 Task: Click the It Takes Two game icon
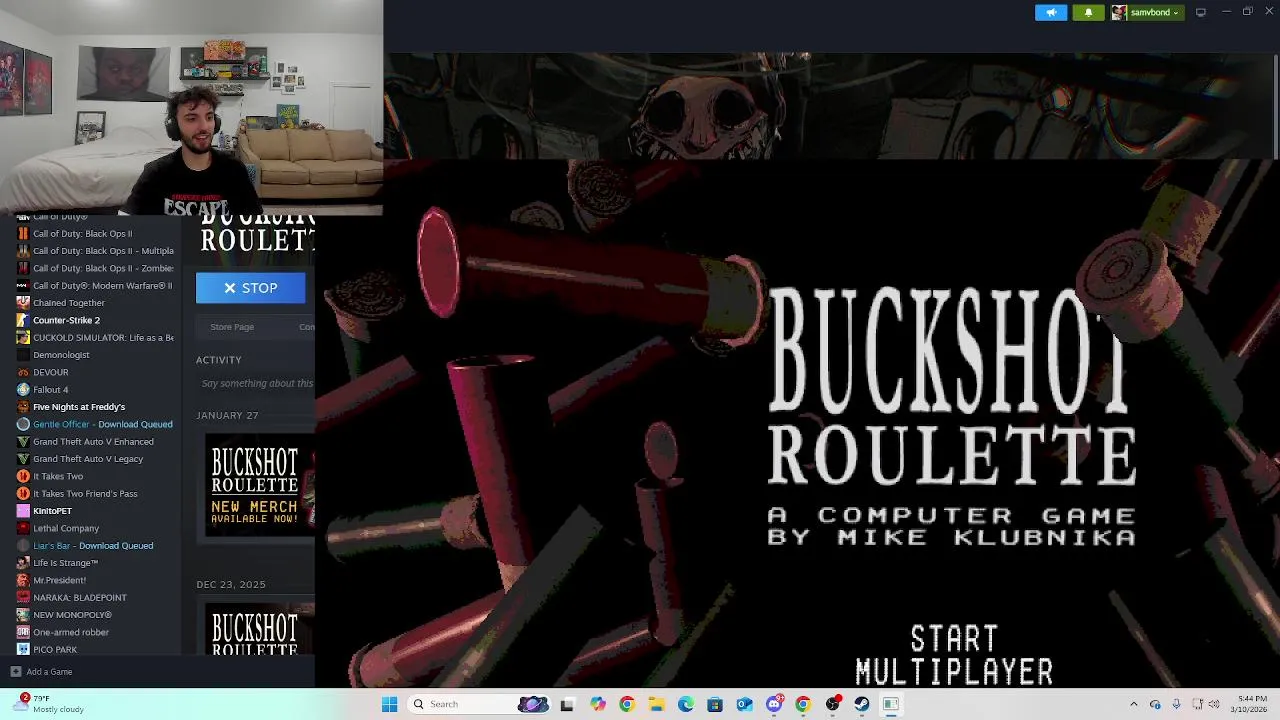click(x=23, y=476)
